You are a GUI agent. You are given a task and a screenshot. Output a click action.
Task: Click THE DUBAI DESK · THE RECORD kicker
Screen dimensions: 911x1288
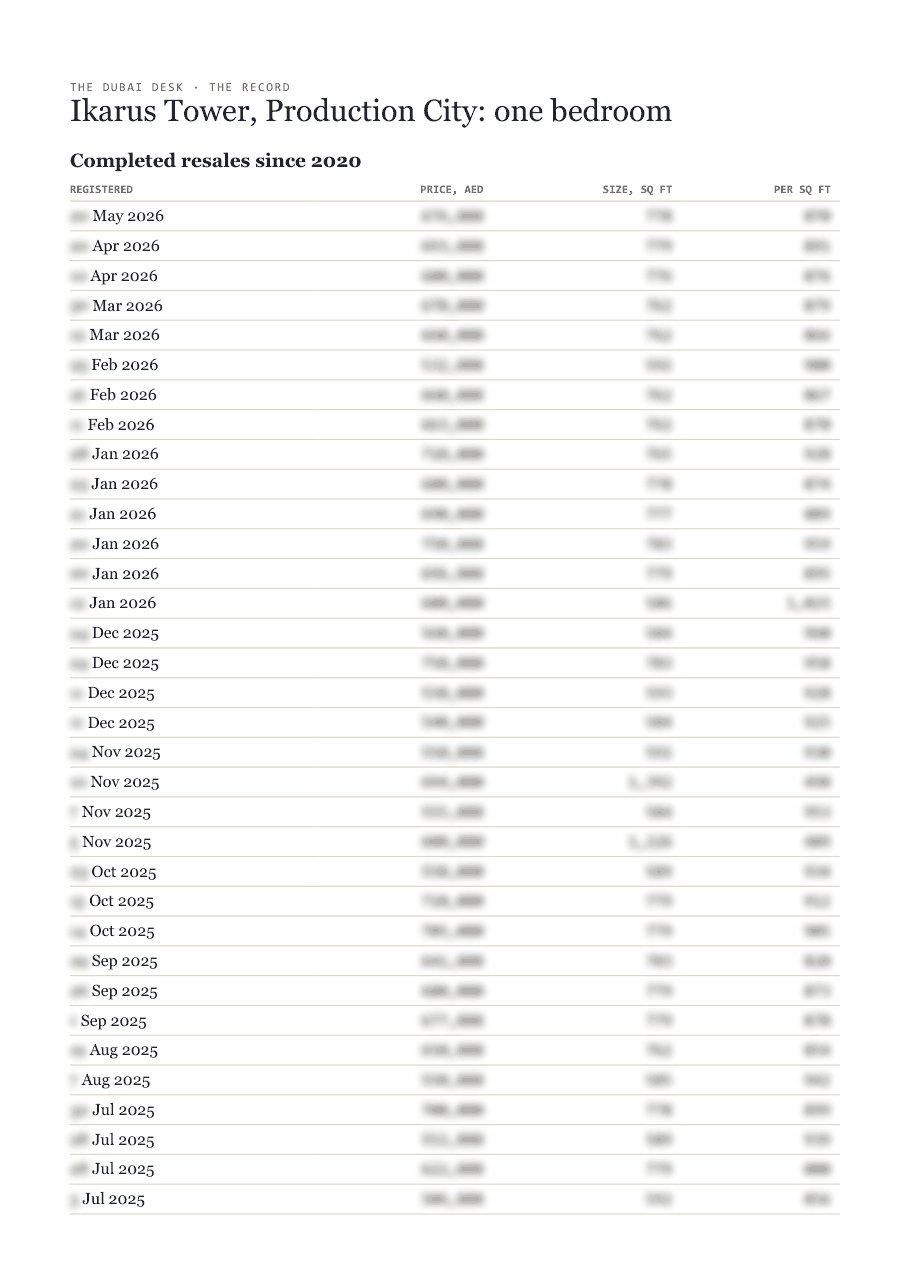coord(180,87)
